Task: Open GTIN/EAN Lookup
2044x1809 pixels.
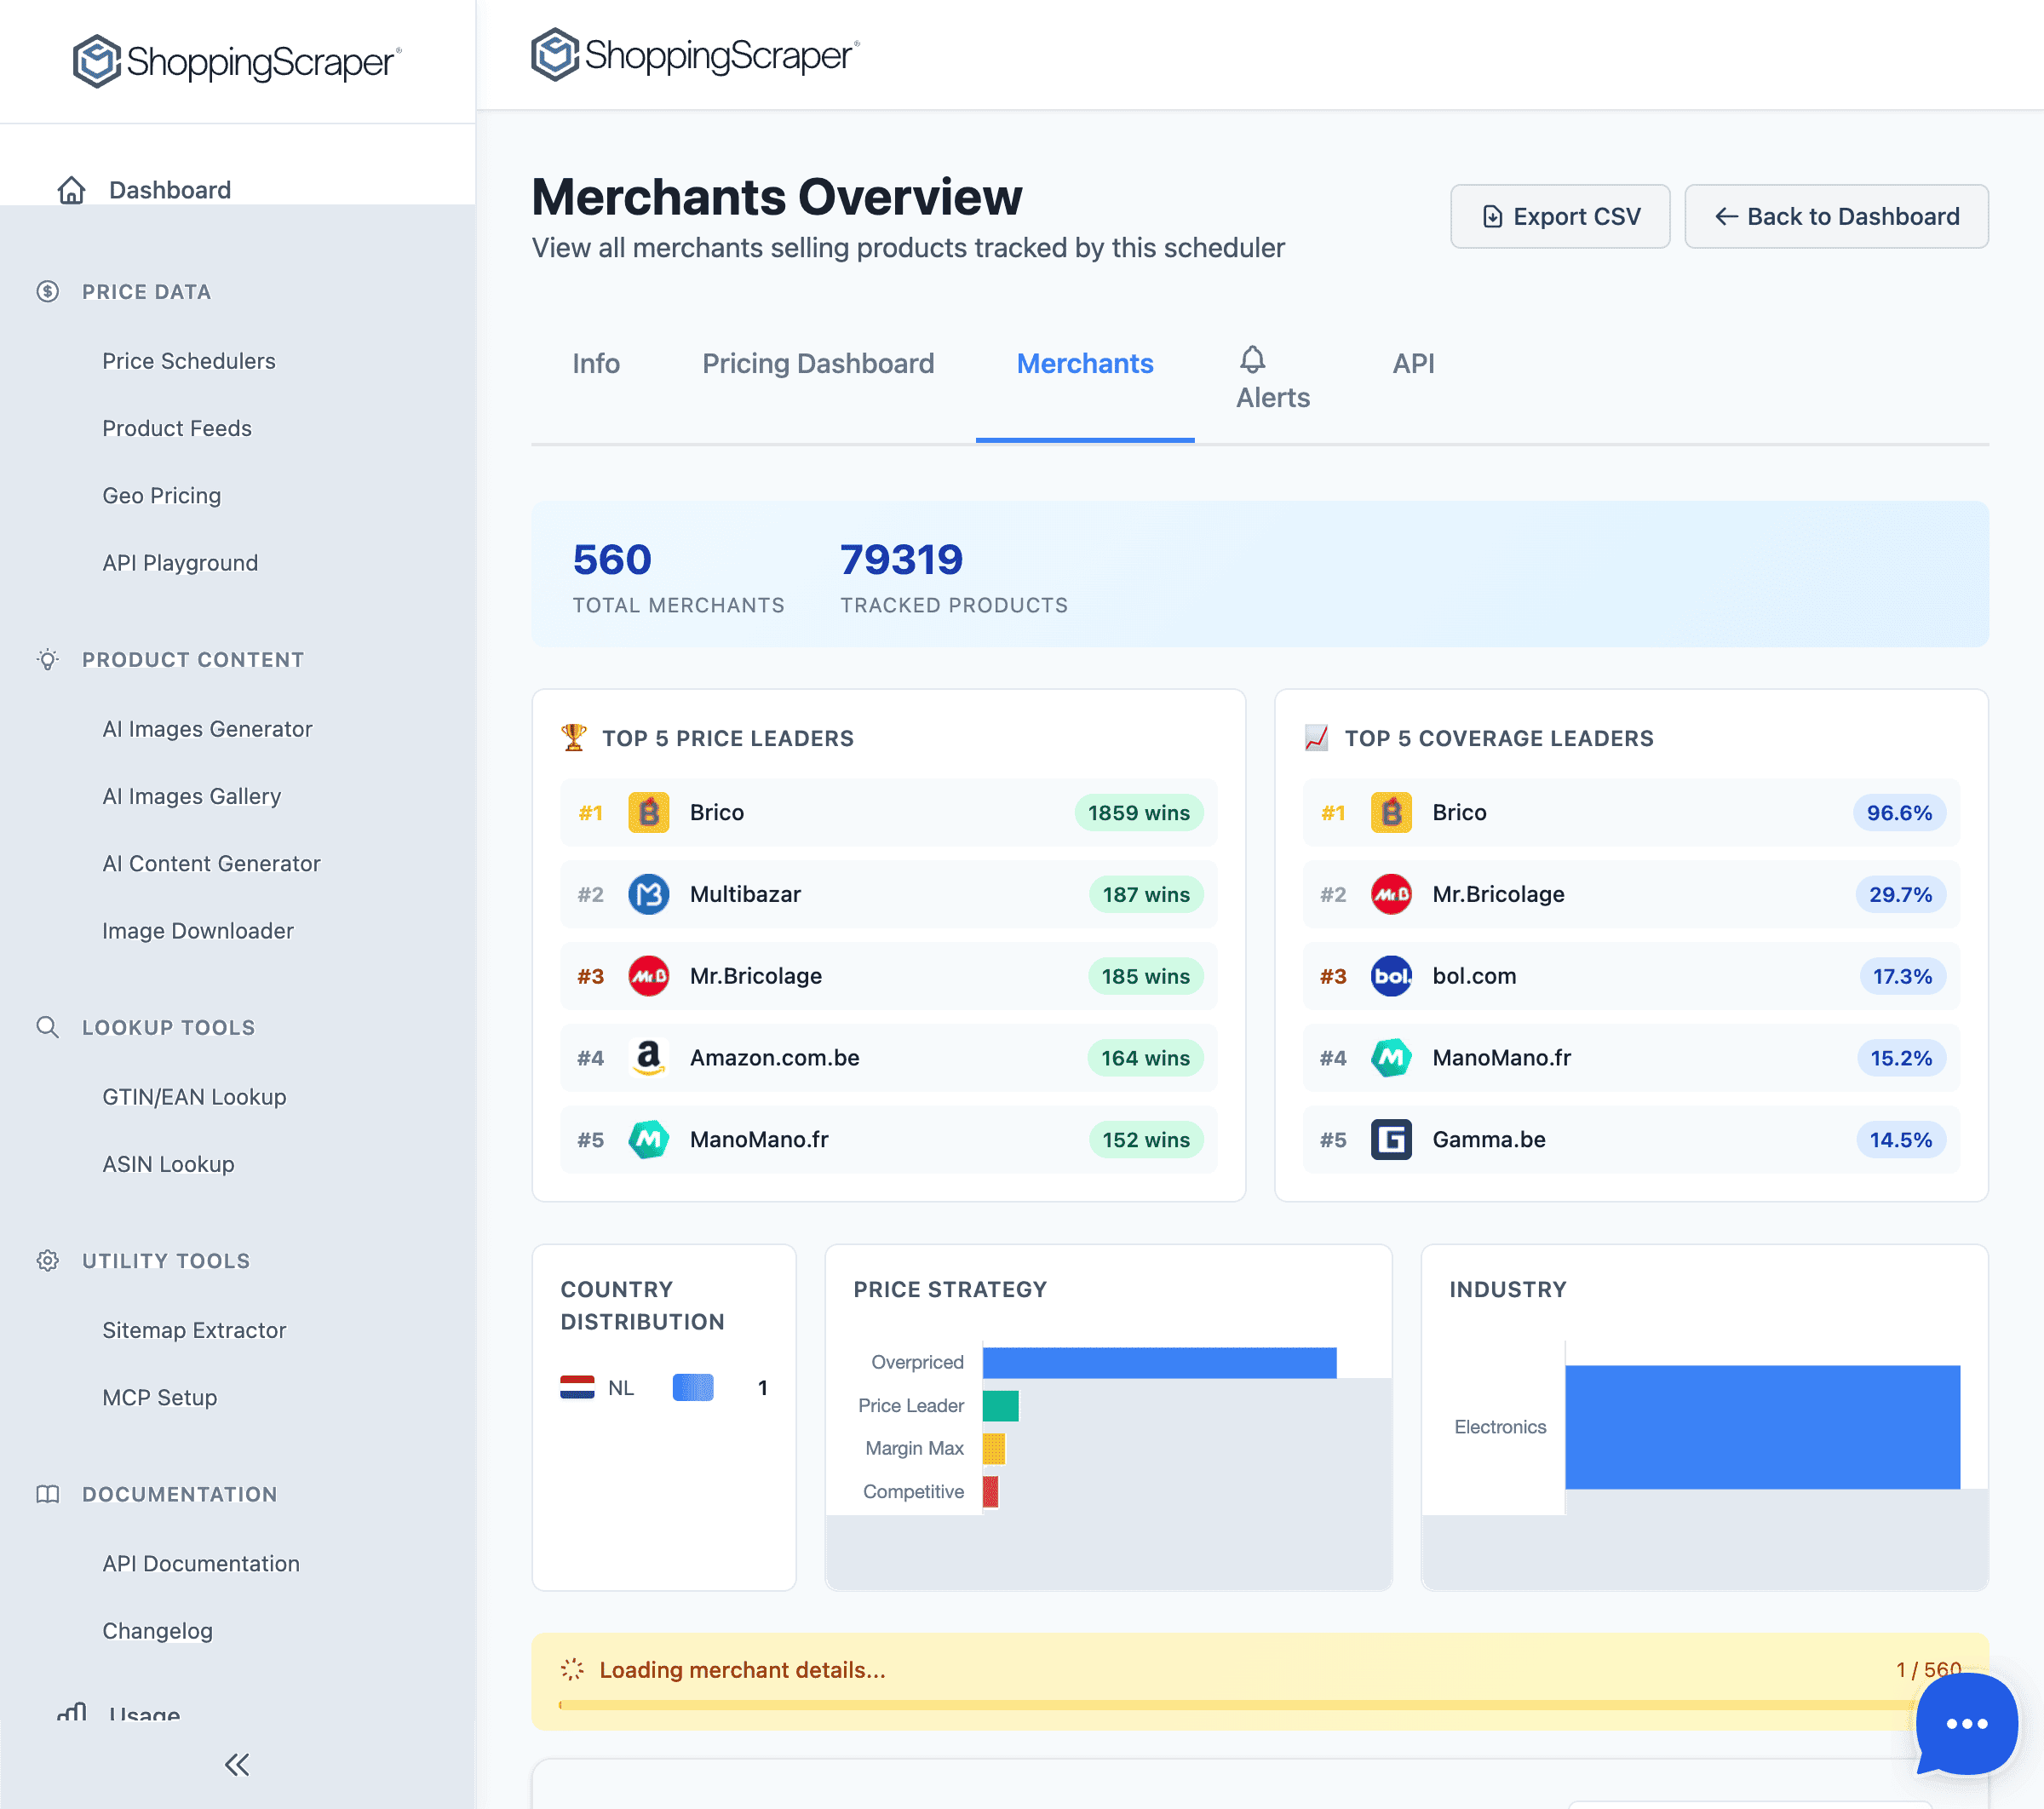Action: tap(195, 1097)
